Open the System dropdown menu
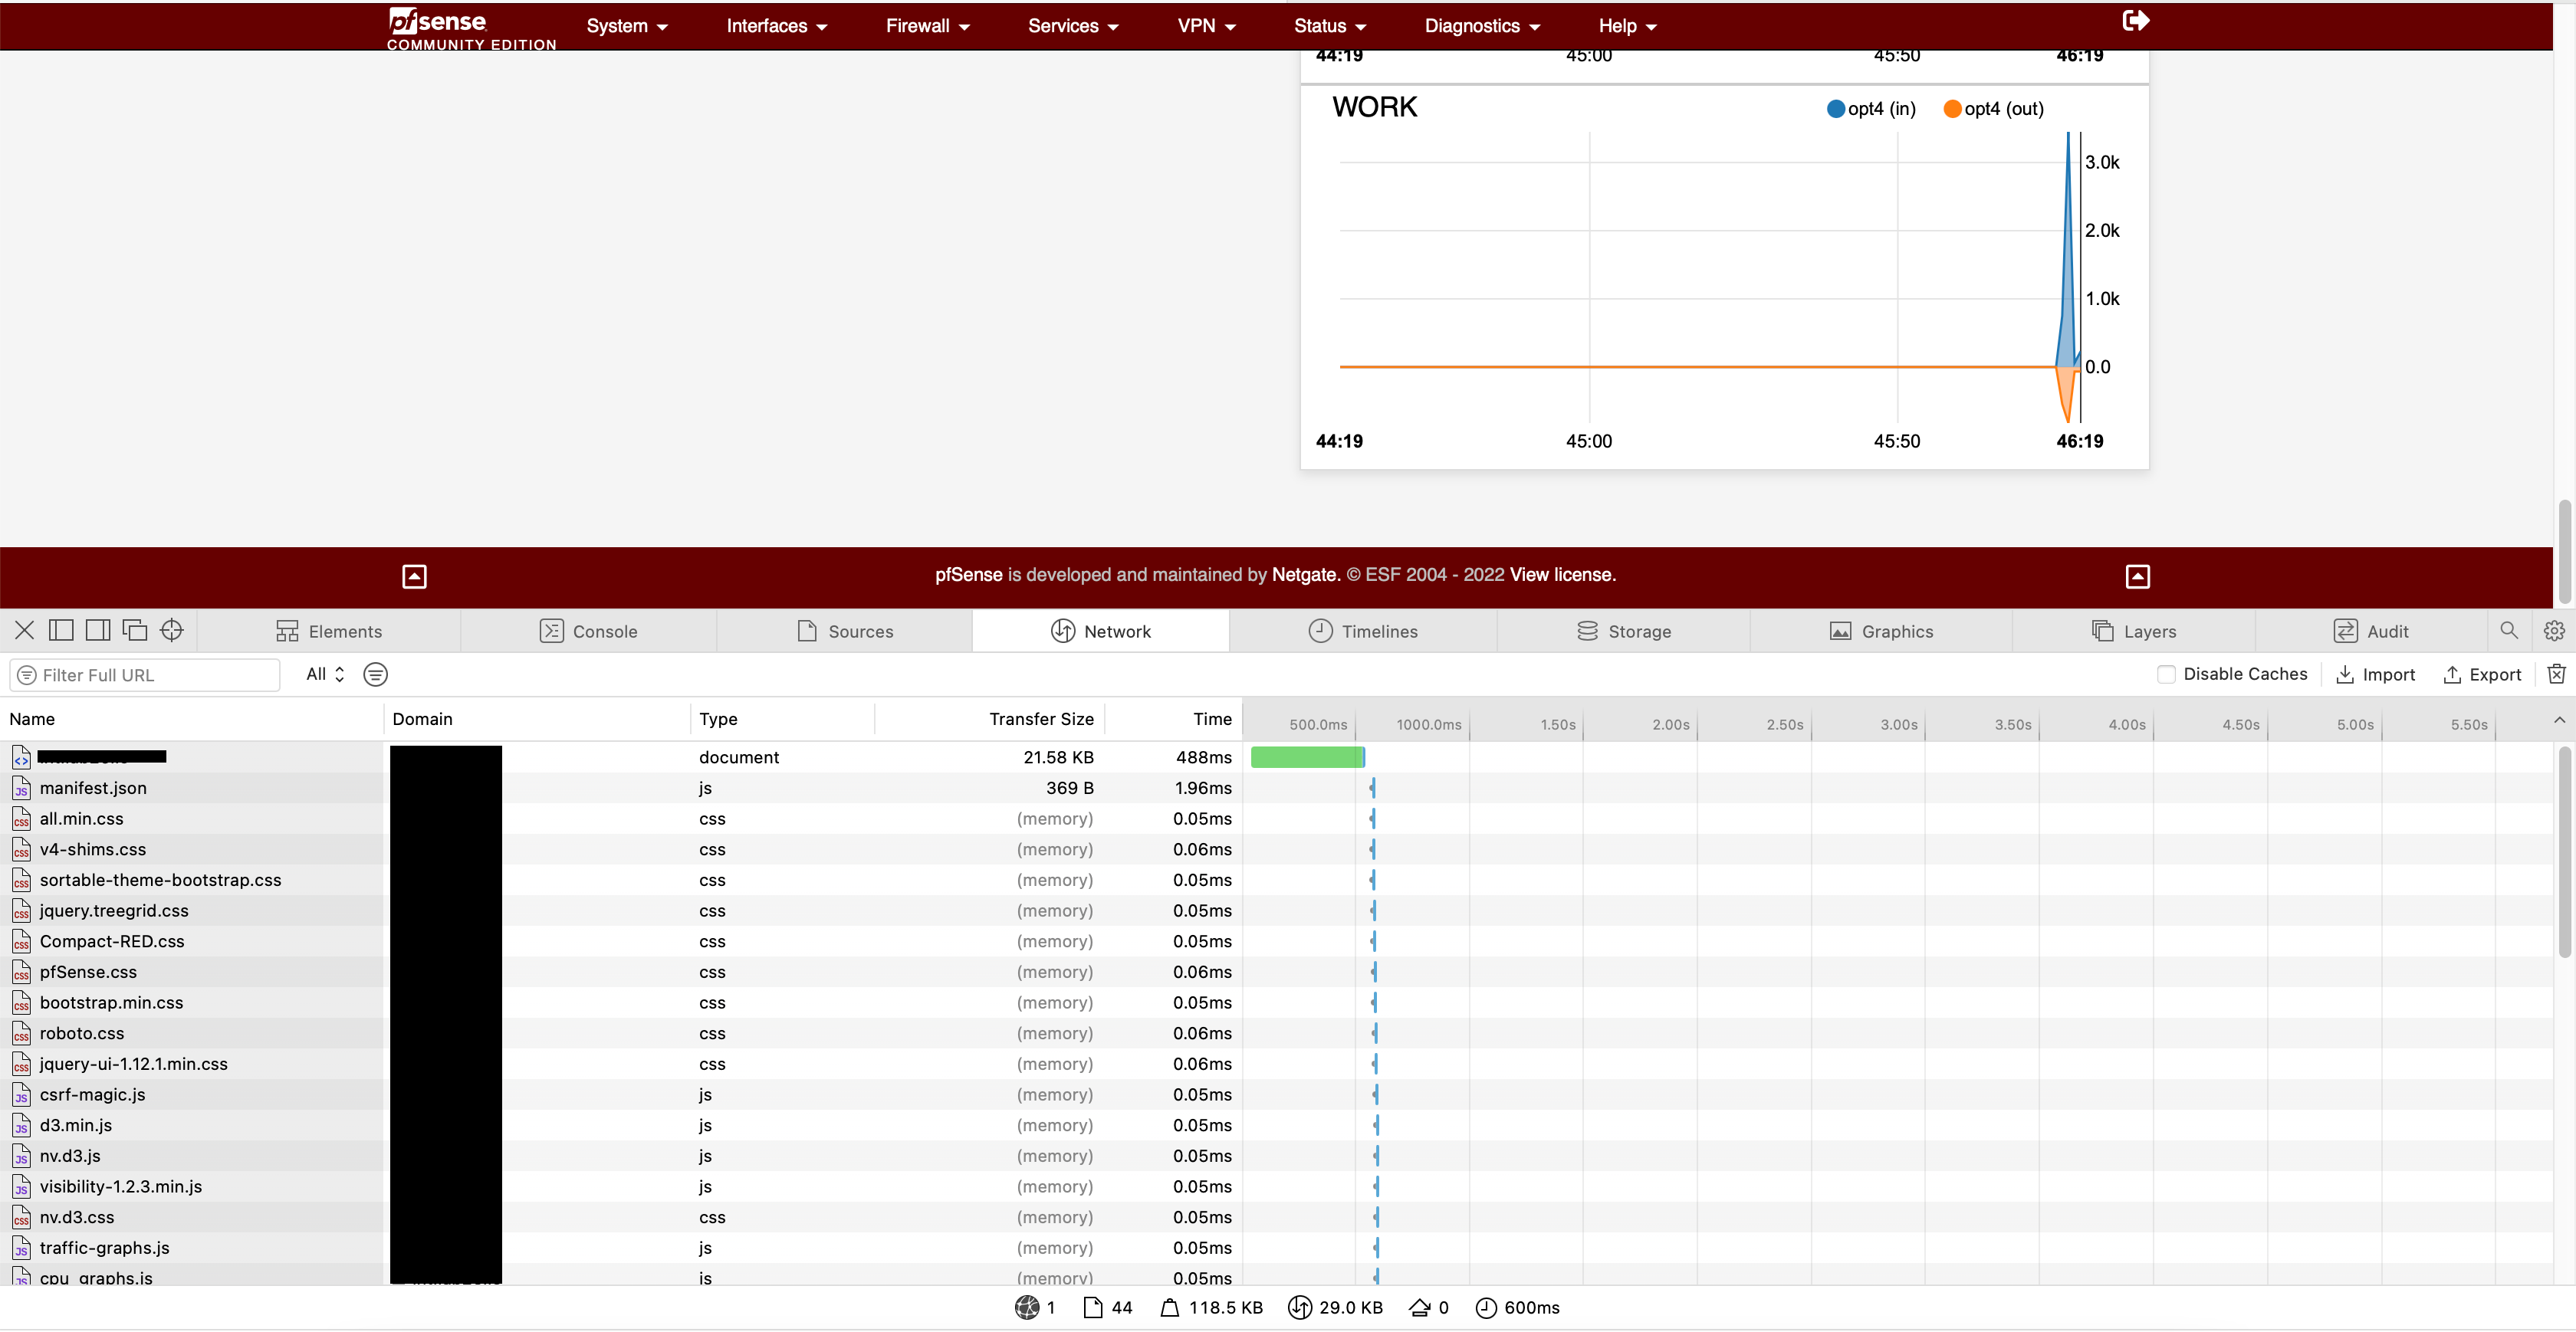The width and height of the screenshot is (2576, 1332). click(x=627, y=26)
